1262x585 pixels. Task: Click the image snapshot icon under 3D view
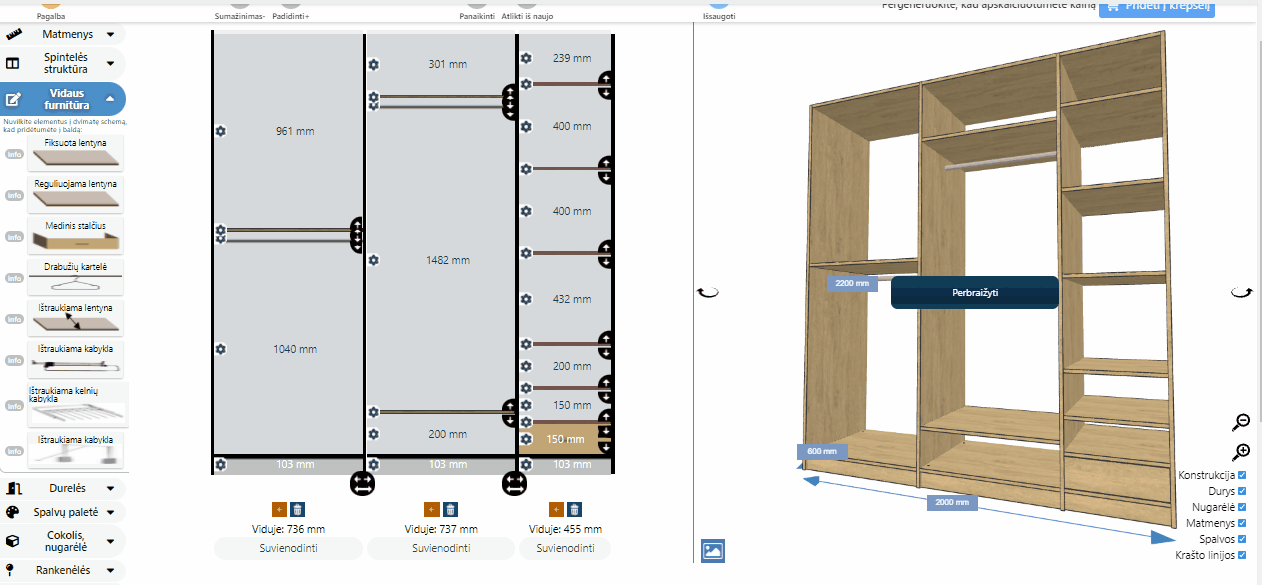[713, 550]
